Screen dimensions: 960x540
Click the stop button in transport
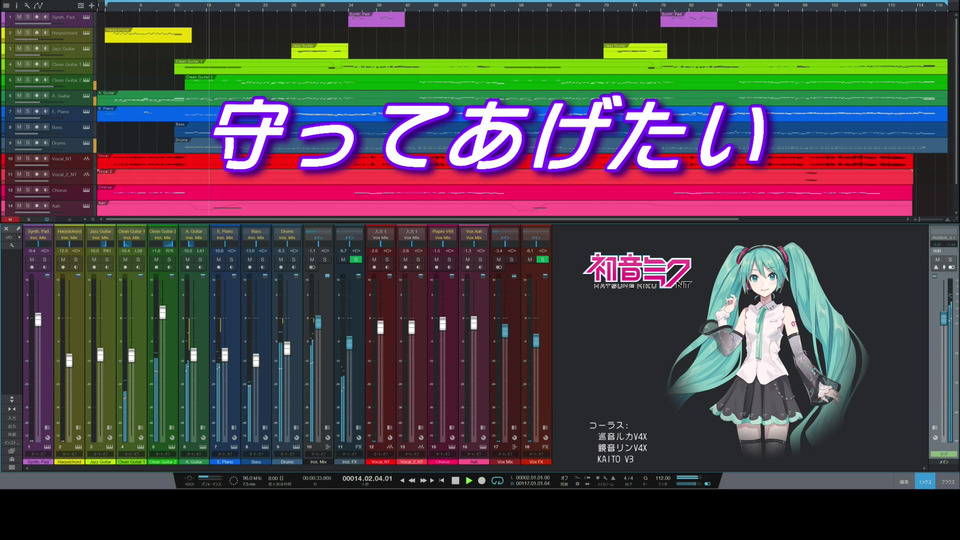[455, 481]
